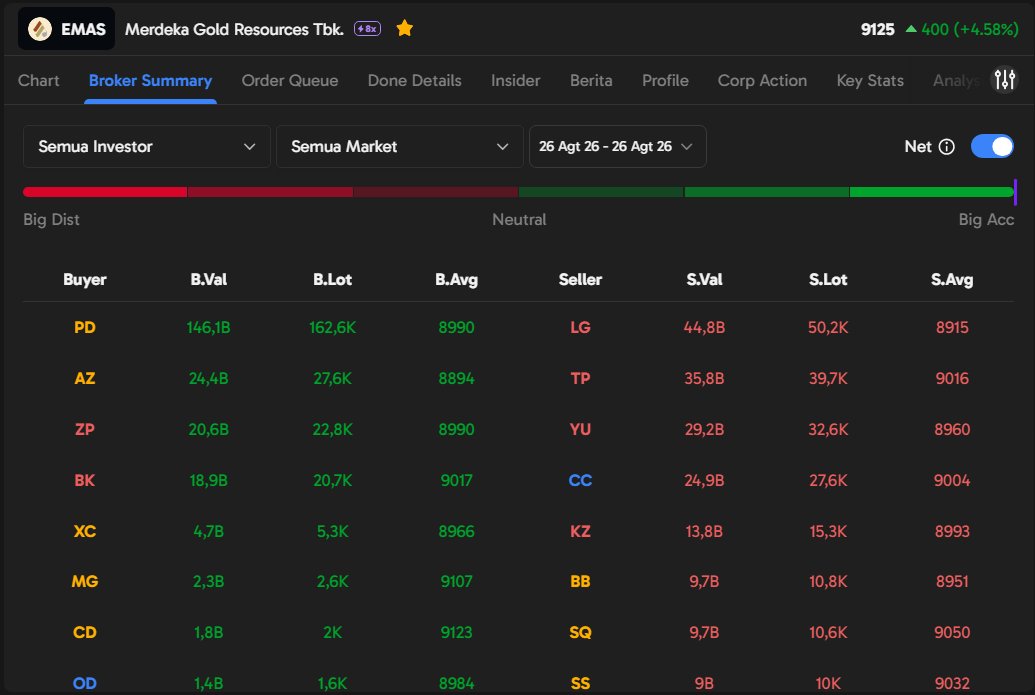Toggle the favorite star for EMAS

click(405, 28)
